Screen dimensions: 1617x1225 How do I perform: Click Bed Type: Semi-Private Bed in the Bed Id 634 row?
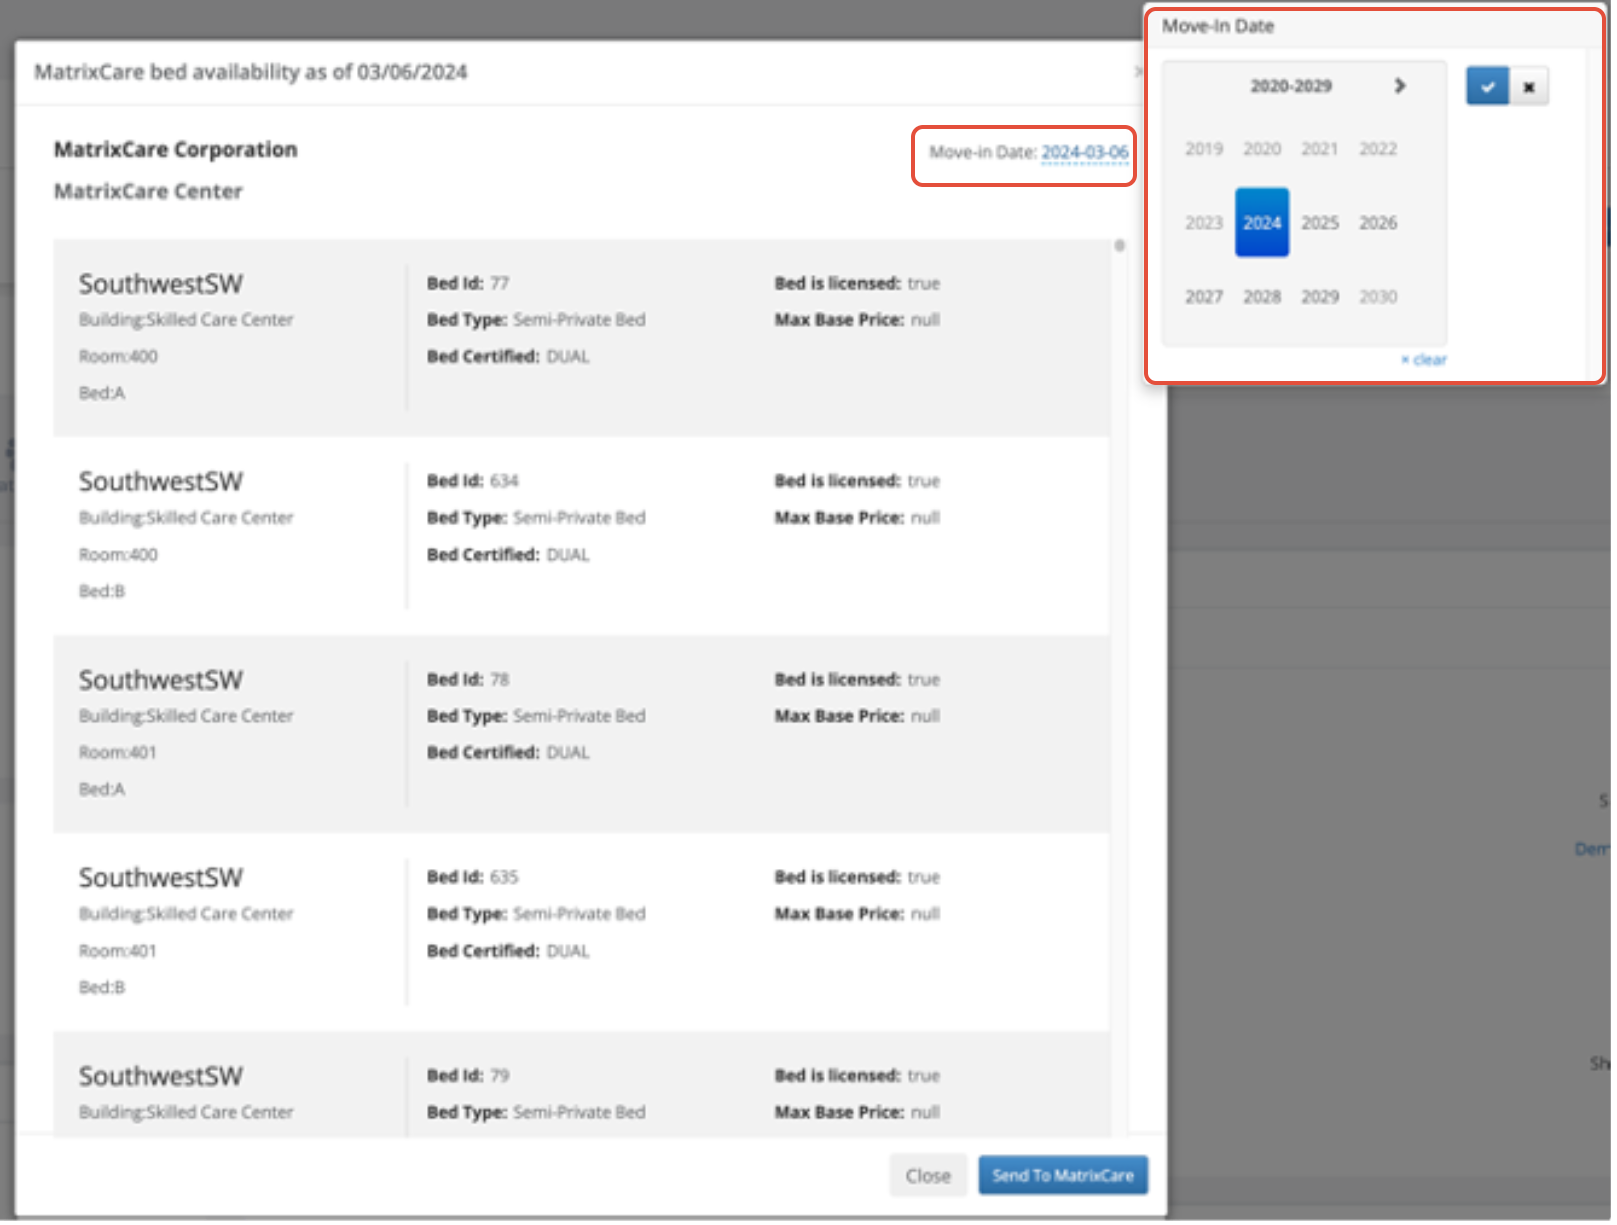pos(538,519)
